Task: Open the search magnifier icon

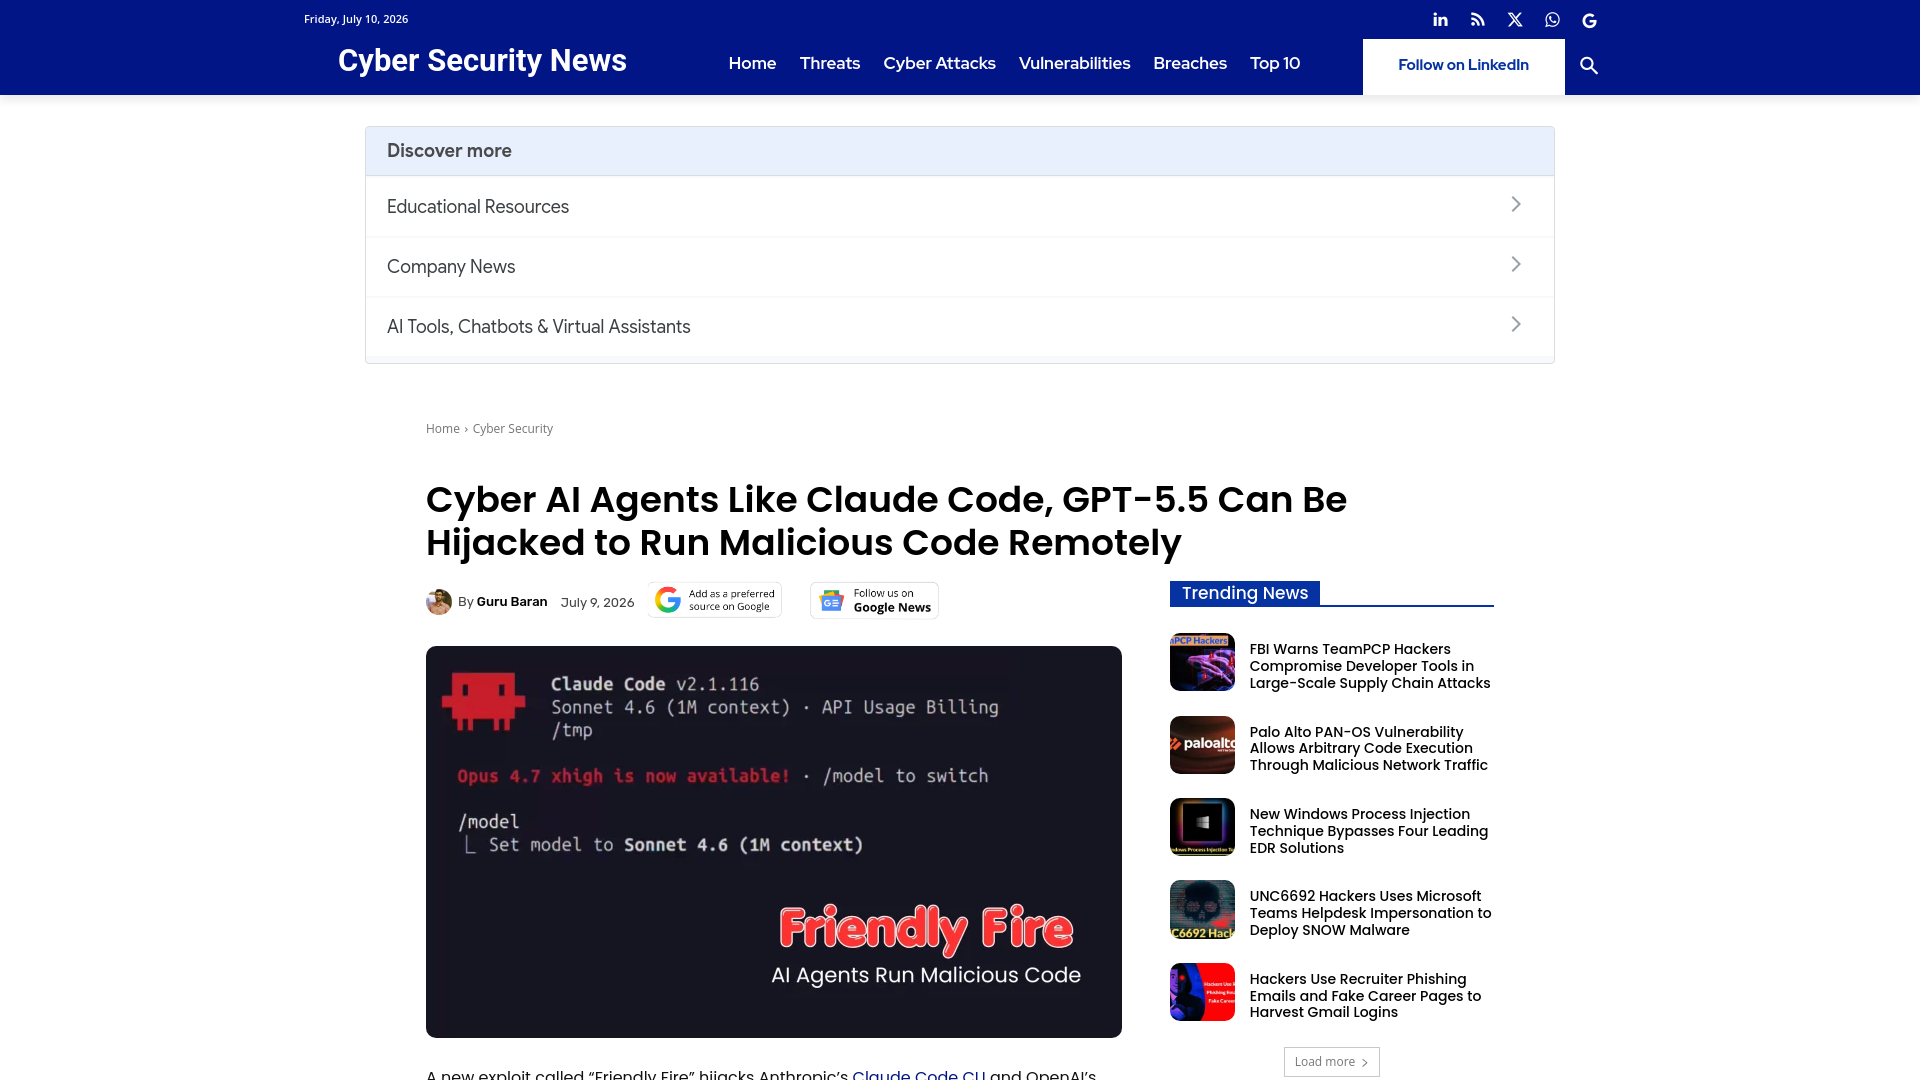Action: tap(1589, 66)
